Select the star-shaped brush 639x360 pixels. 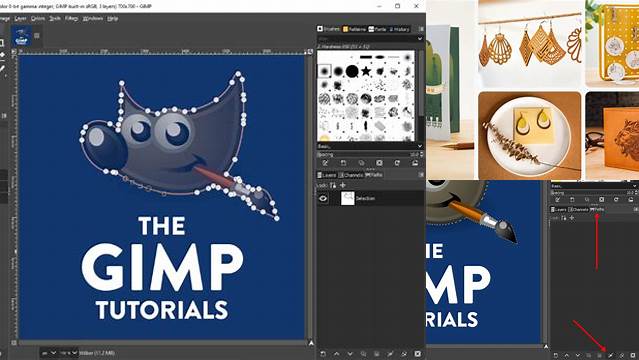coord(366,71)
